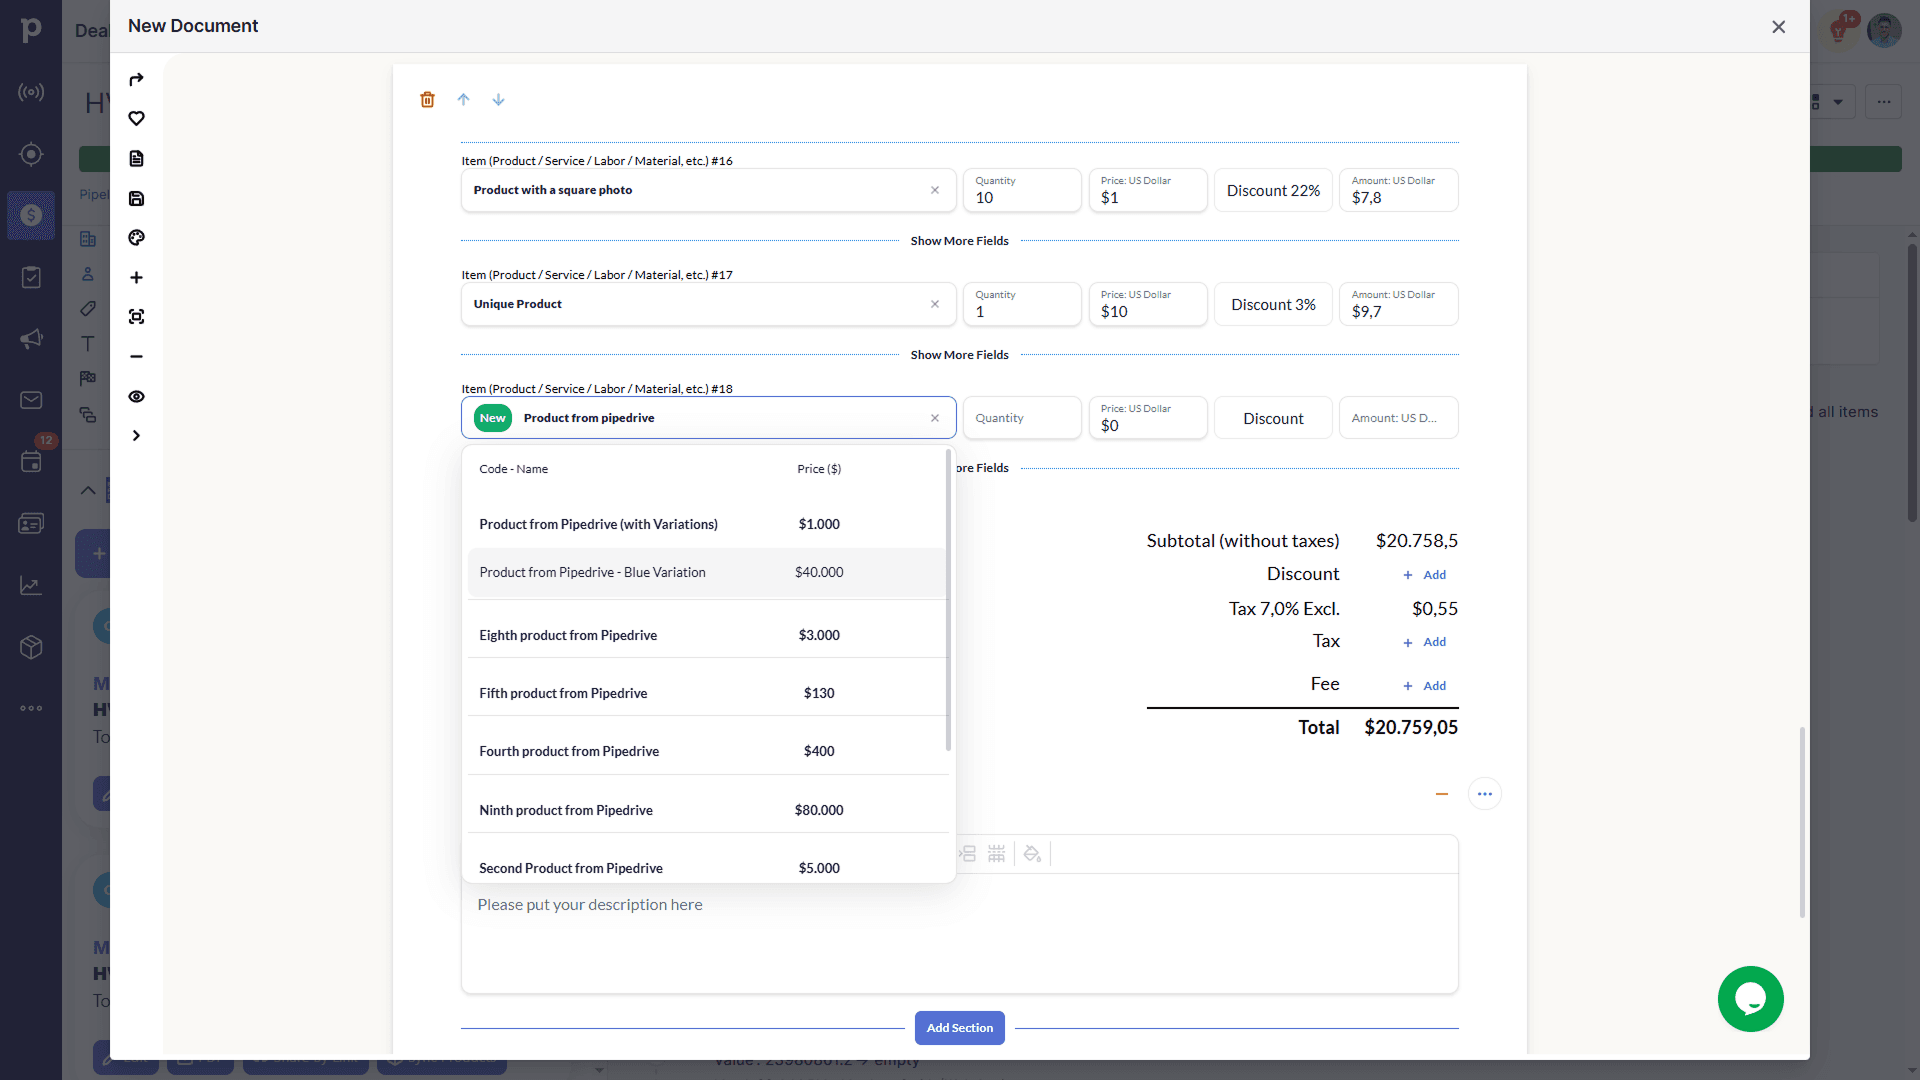Open the live chat bubble

[1750, 998]
